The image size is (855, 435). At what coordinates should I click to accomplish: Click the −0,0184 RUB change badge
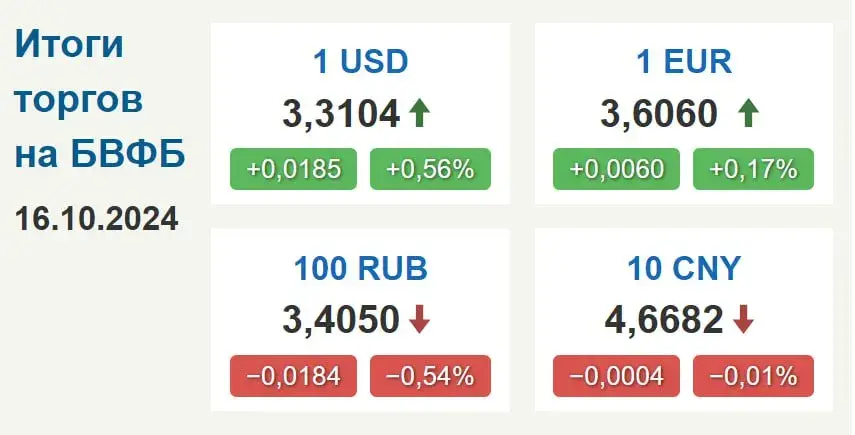pyautogui.click(x=294, y=376)
